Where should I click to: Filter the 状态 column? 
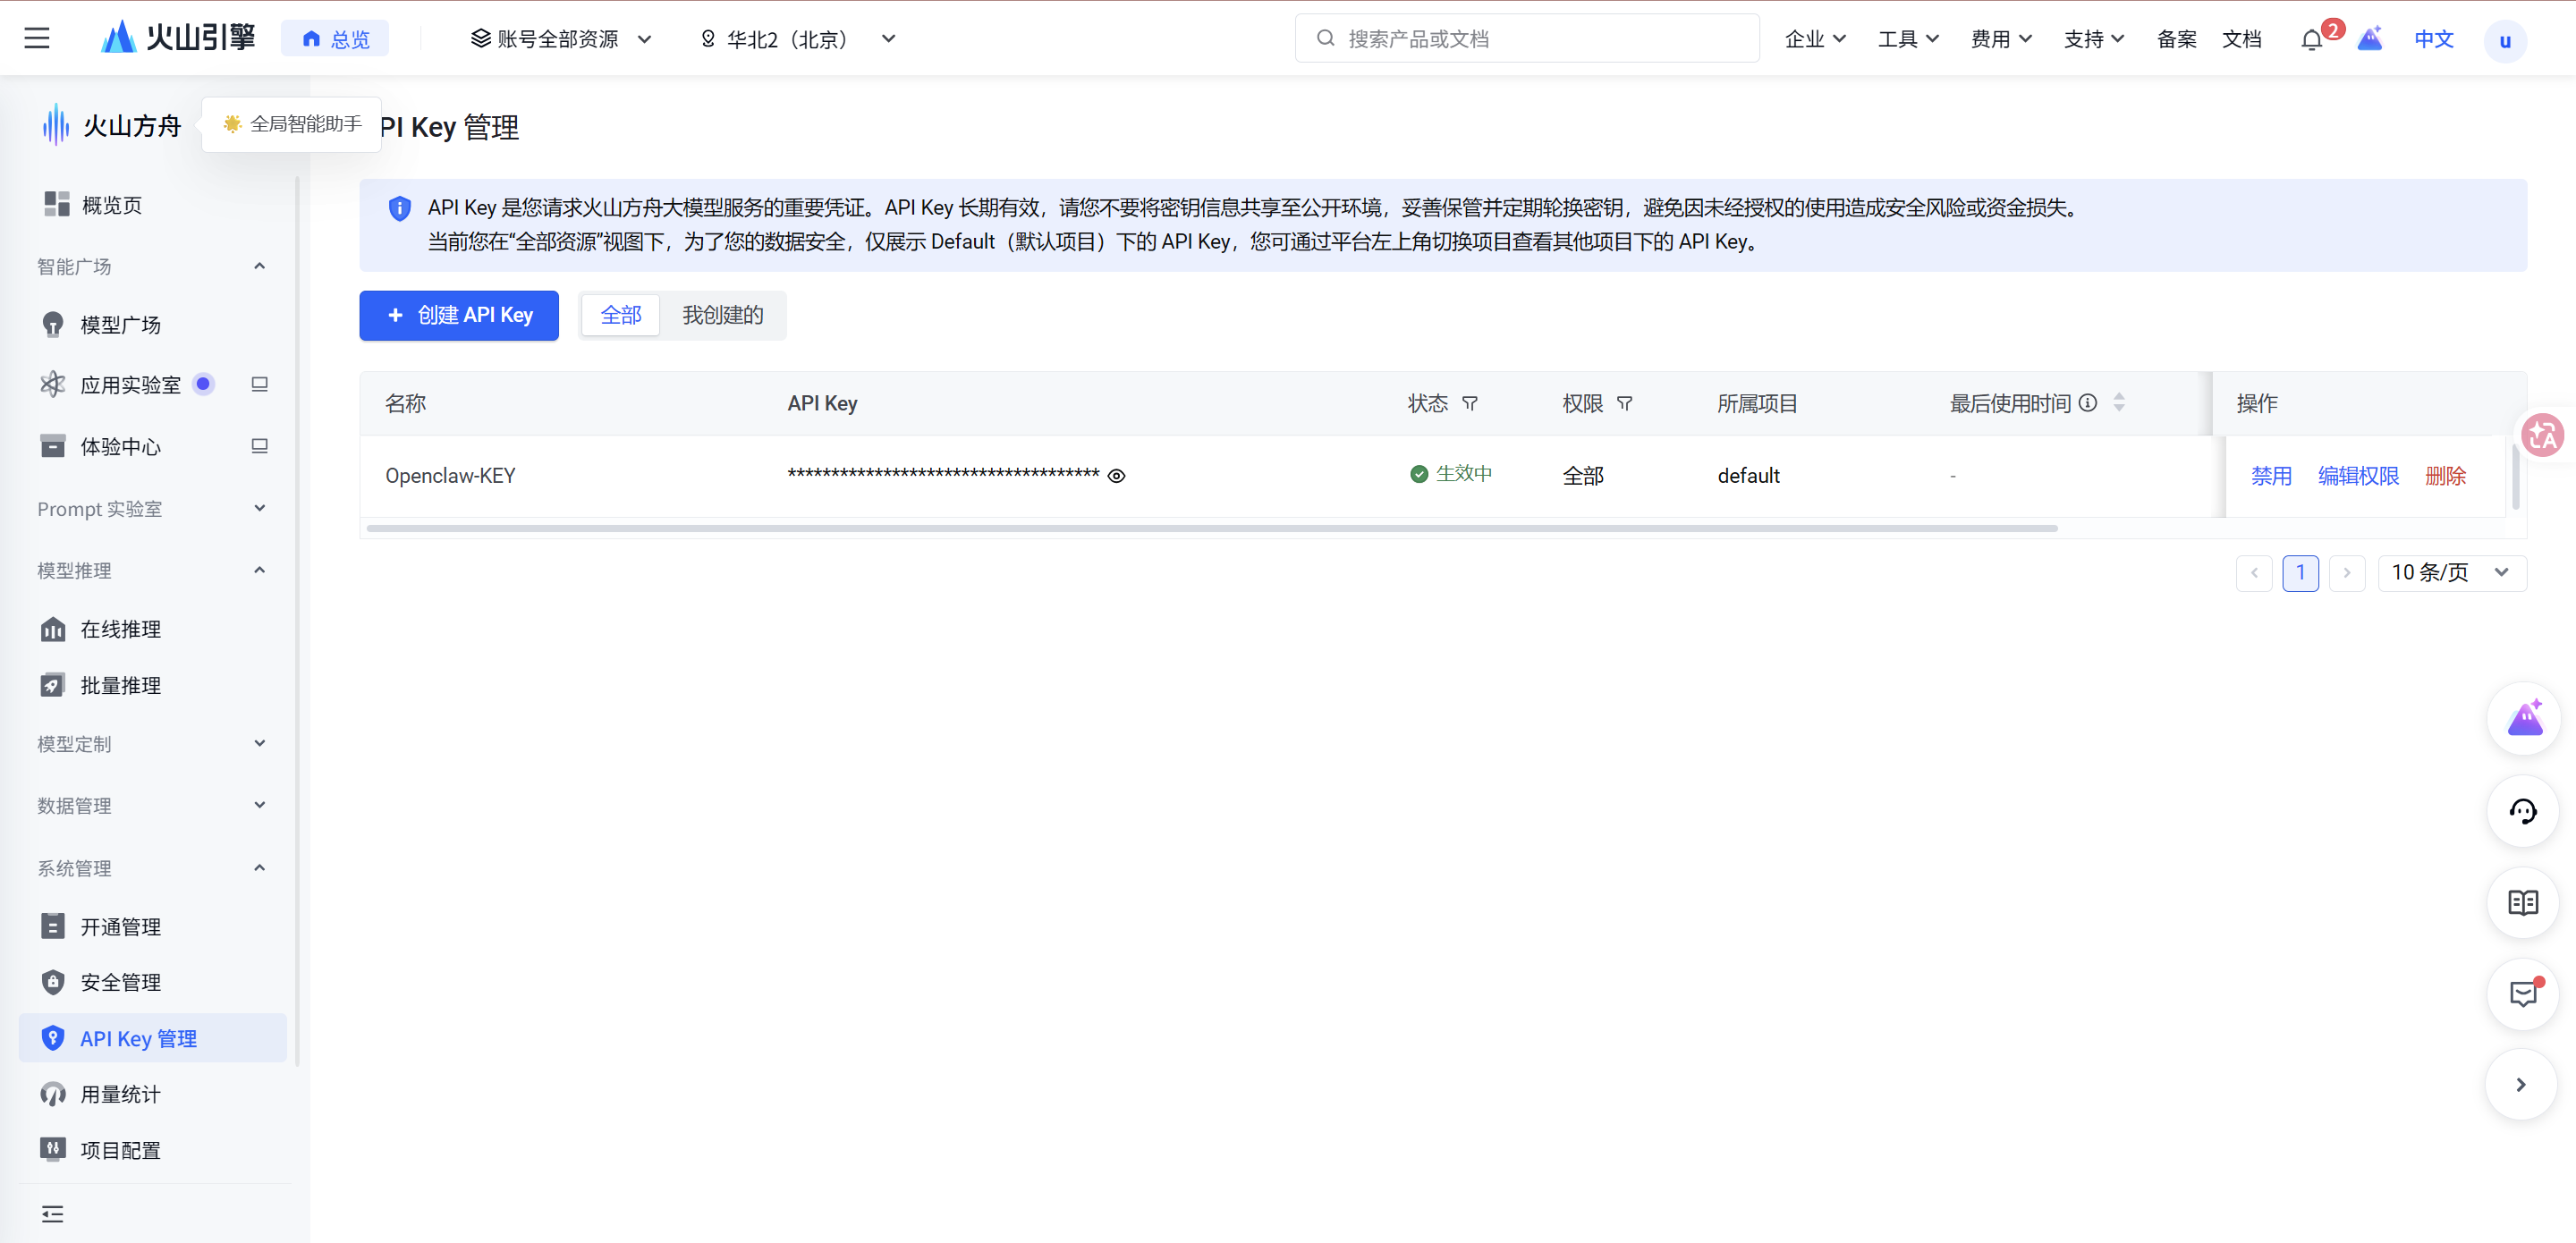[x=1469, y=404]
